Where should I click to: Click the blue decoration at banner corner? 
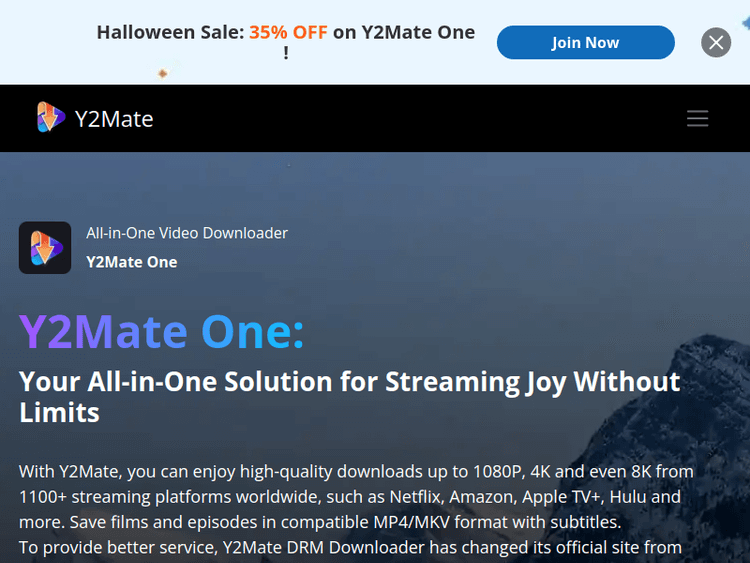click(x=745, y=22)
